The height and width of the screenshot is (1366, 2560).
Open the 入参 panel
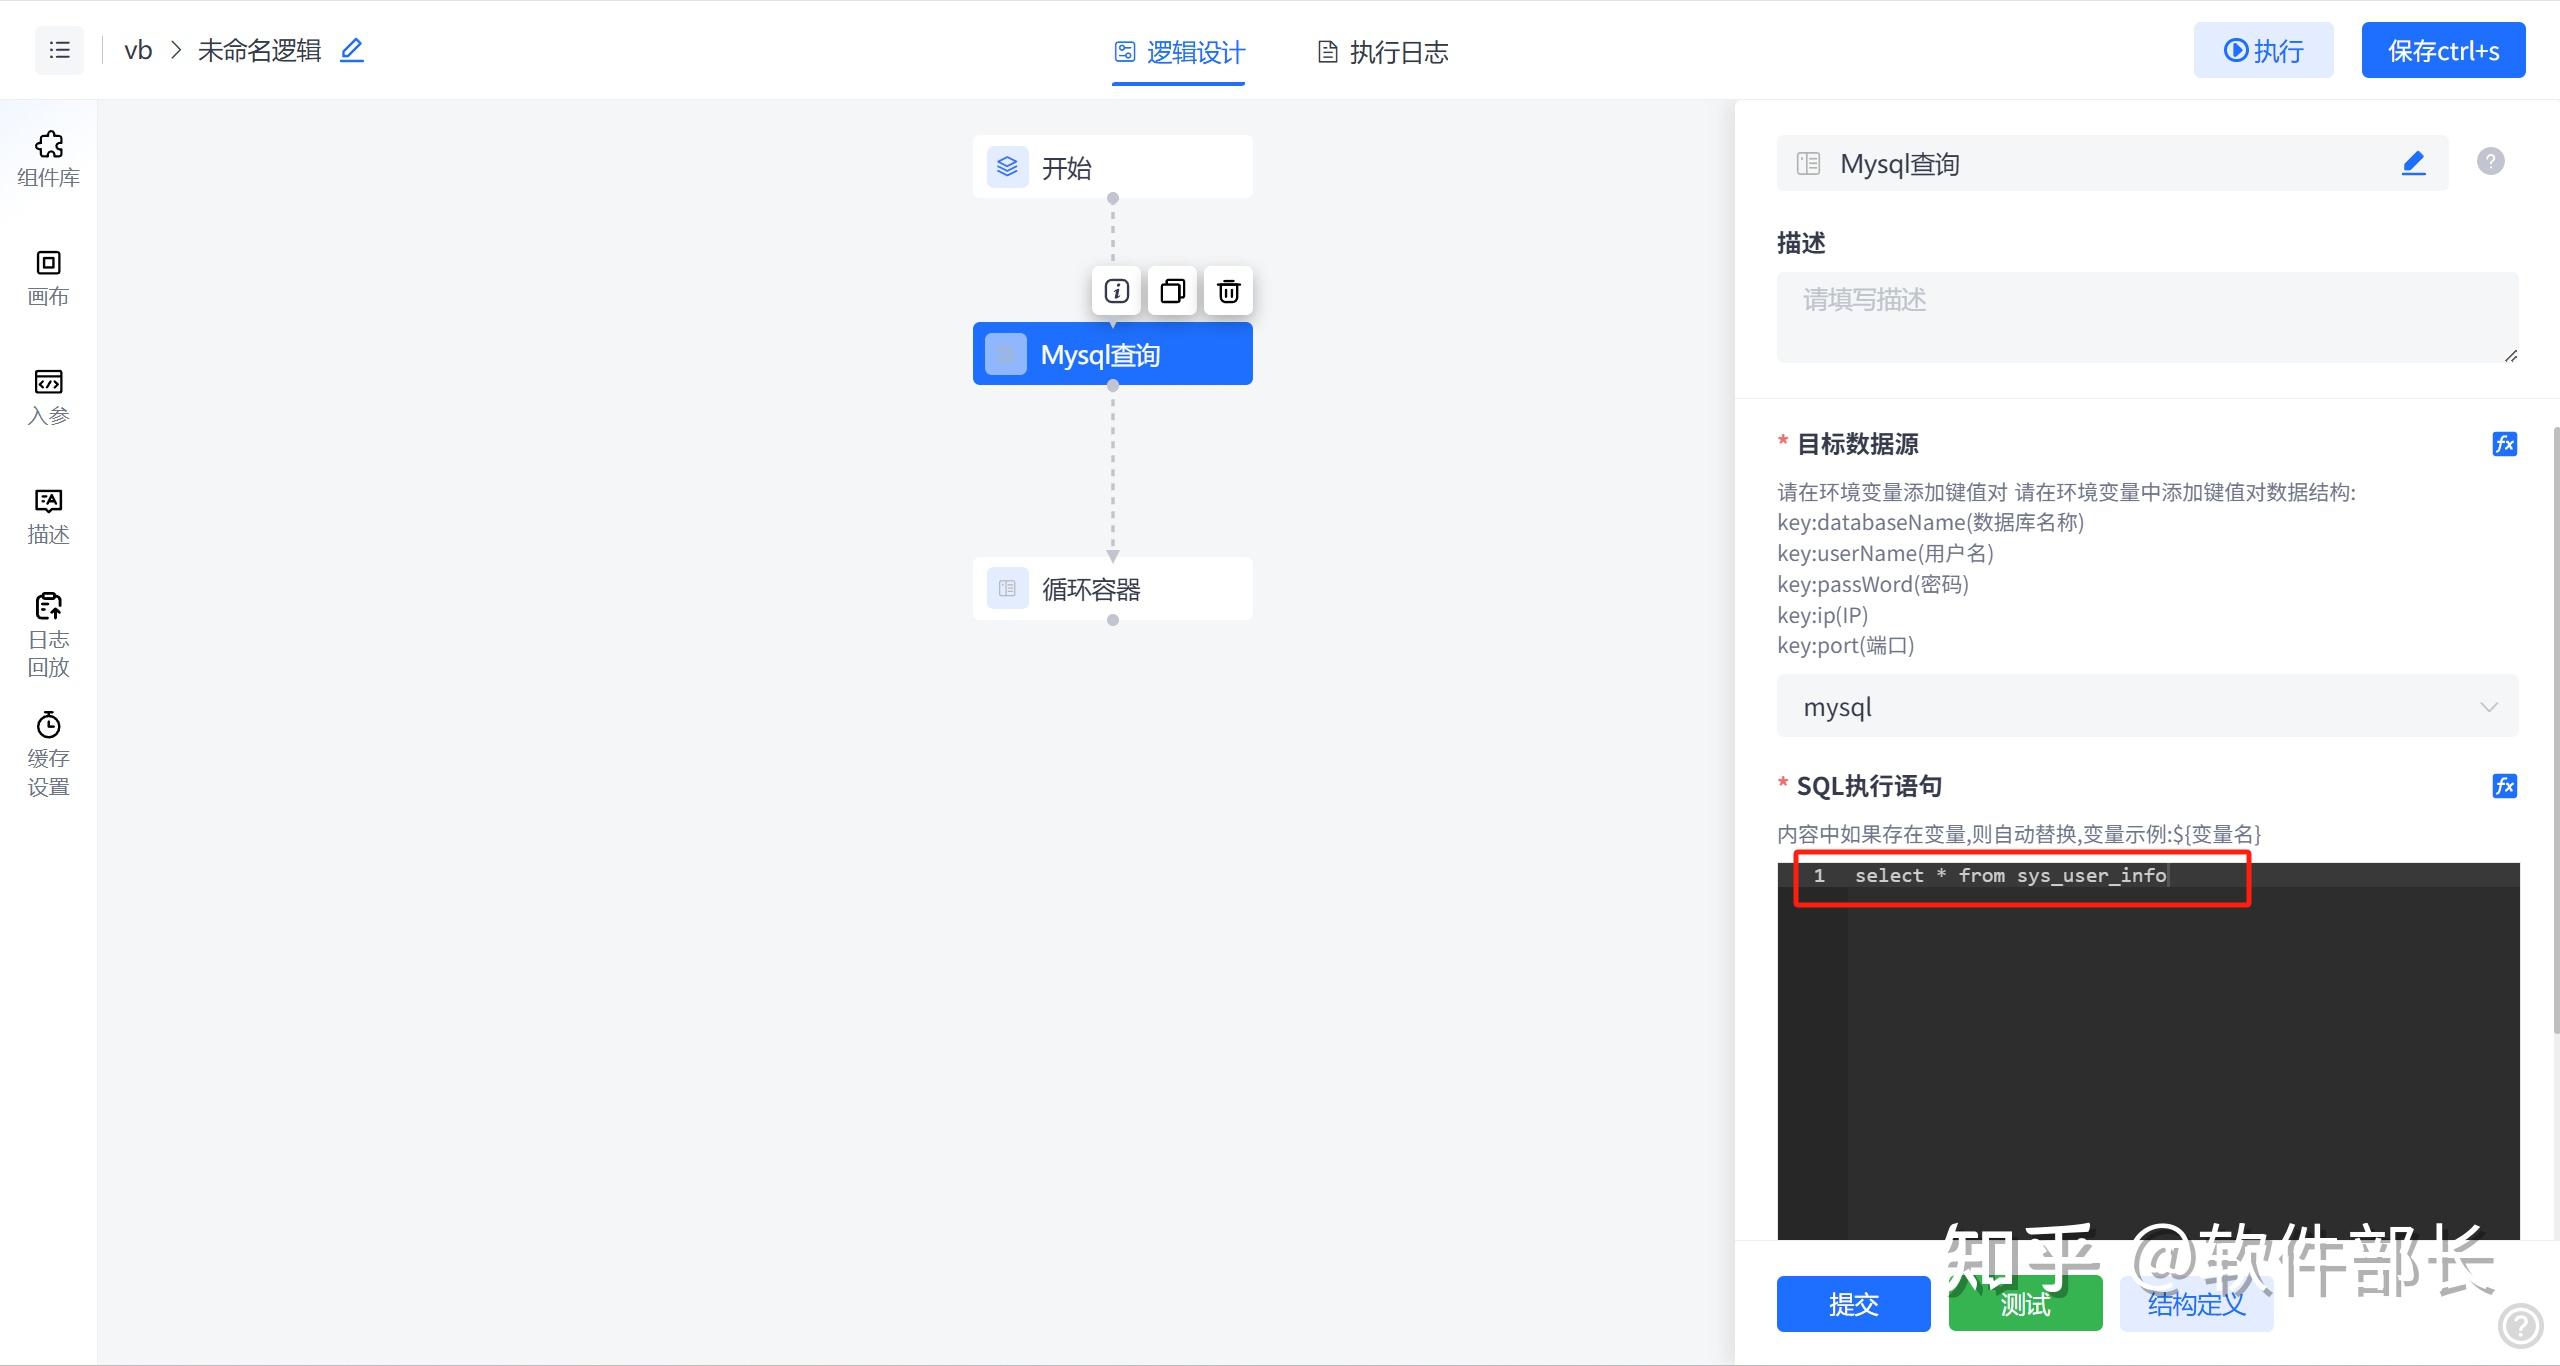(47, 397)
